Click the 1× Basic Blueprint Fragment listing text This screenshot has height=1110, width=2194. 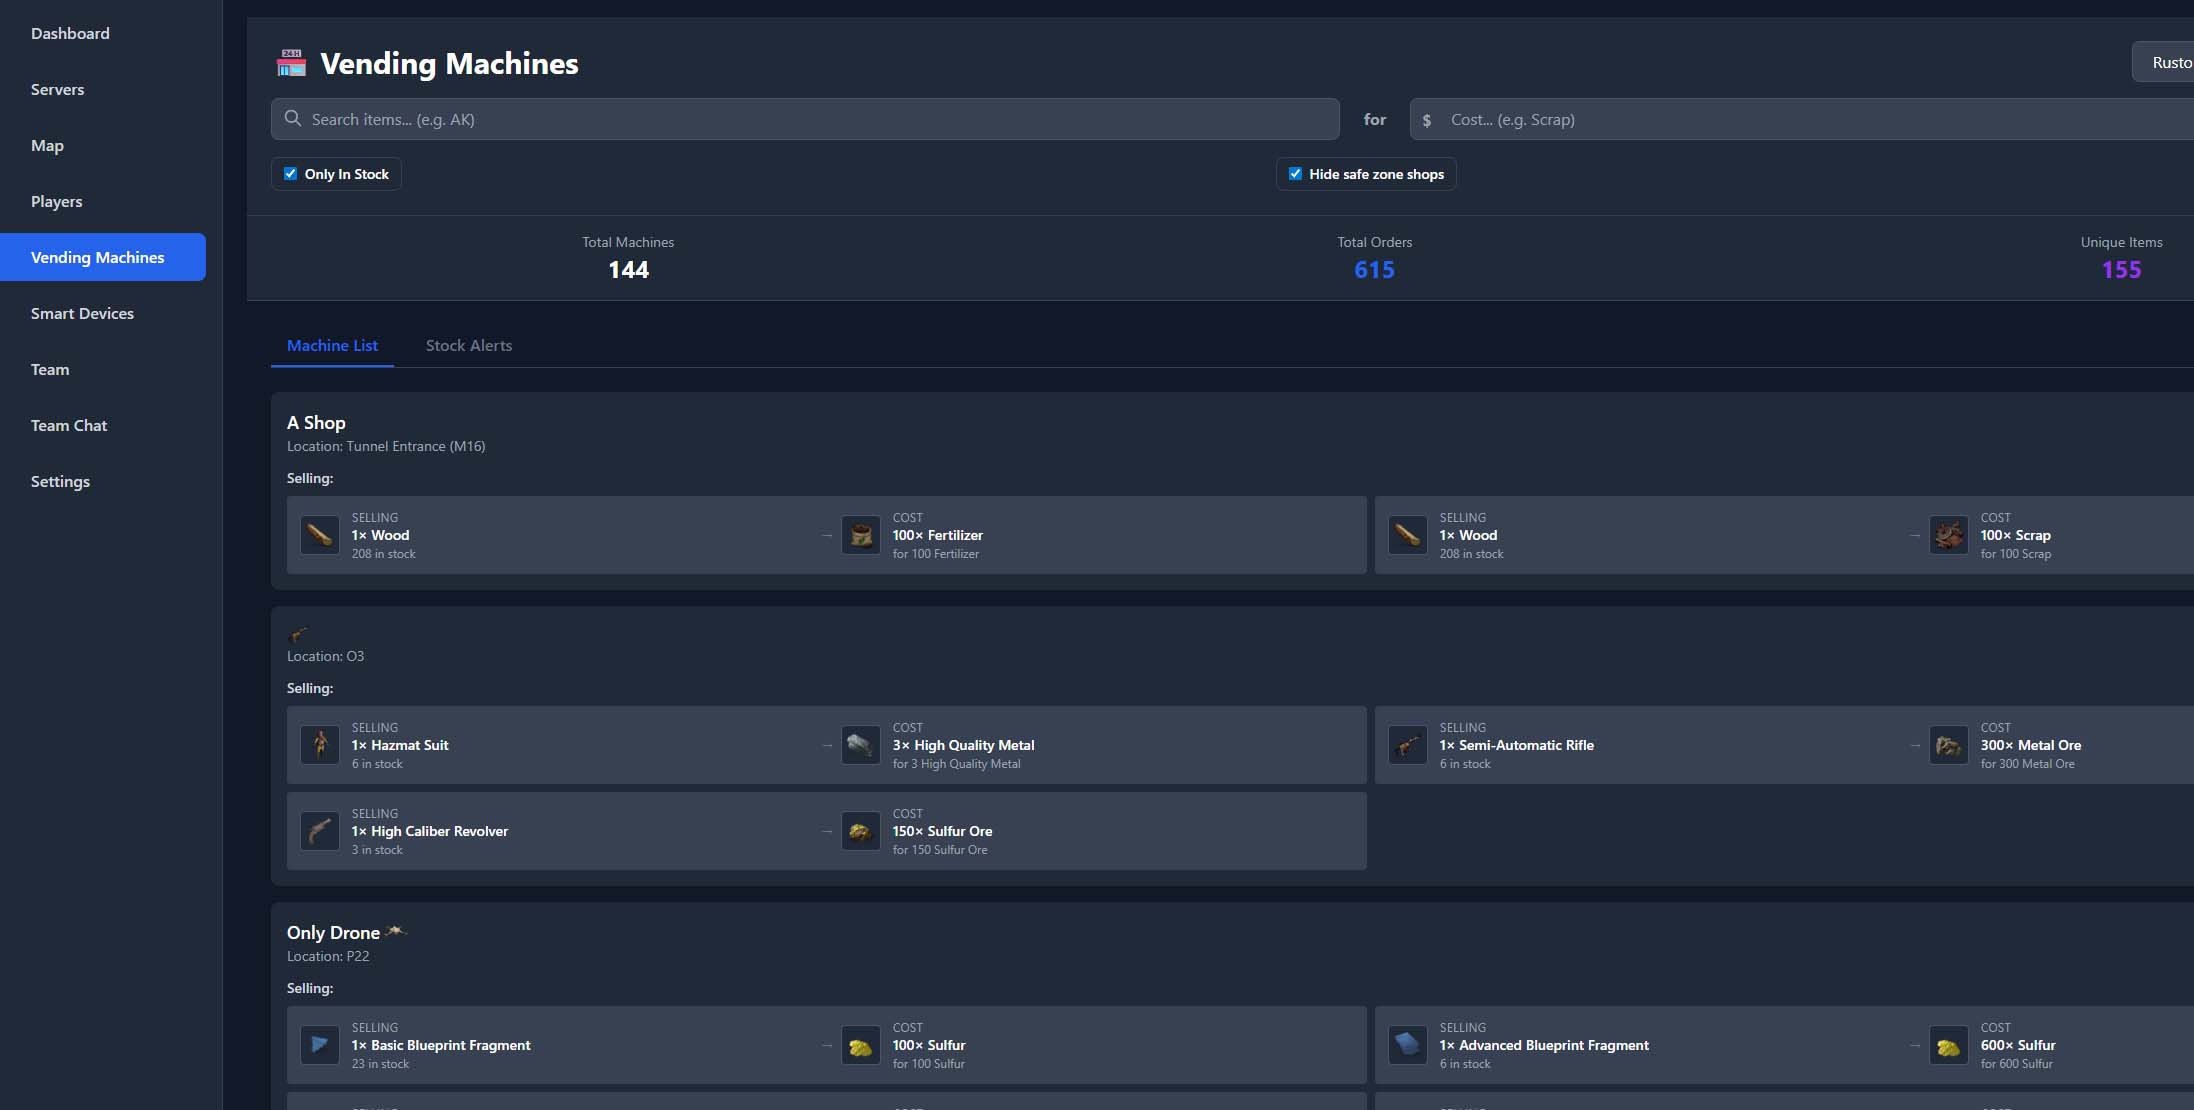441,1045
